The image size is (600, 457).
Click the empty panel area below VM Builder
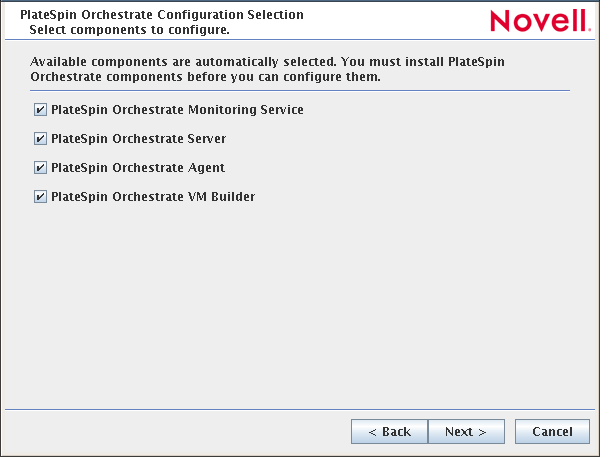pos(300,300)
